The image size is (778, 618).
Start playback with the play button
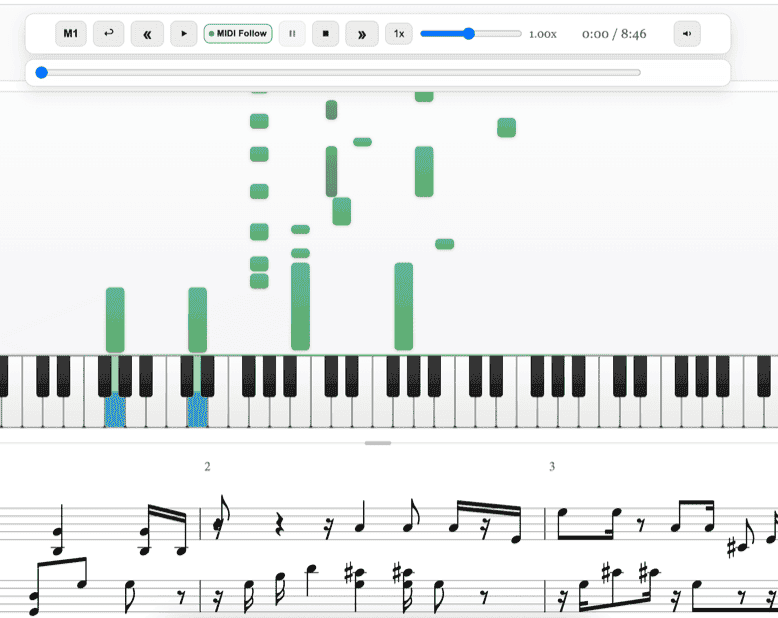coord(184,34)
